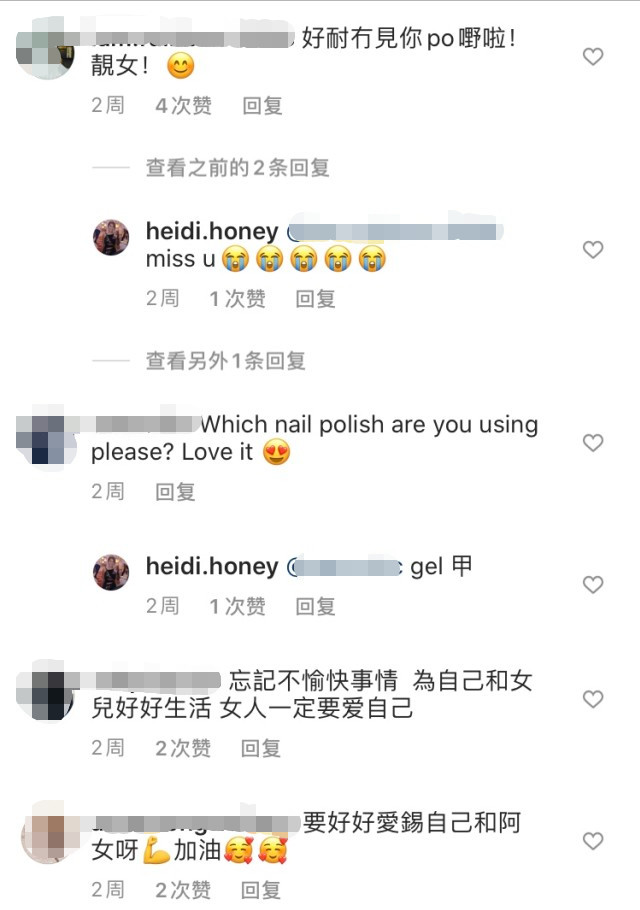
Task: Like heidi.honey's gel 甲 reply
Action: [593, 584]
